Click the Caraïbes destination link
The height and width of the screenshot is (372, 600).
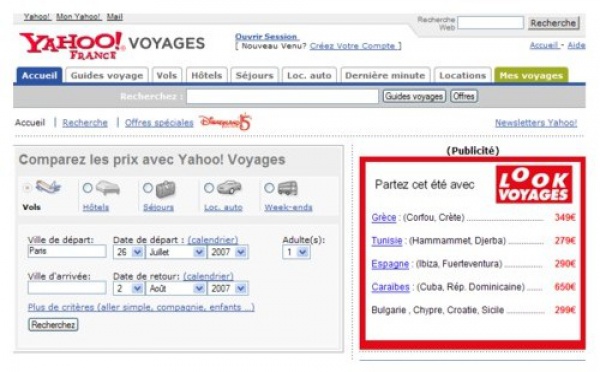click(x=390, y=287)
